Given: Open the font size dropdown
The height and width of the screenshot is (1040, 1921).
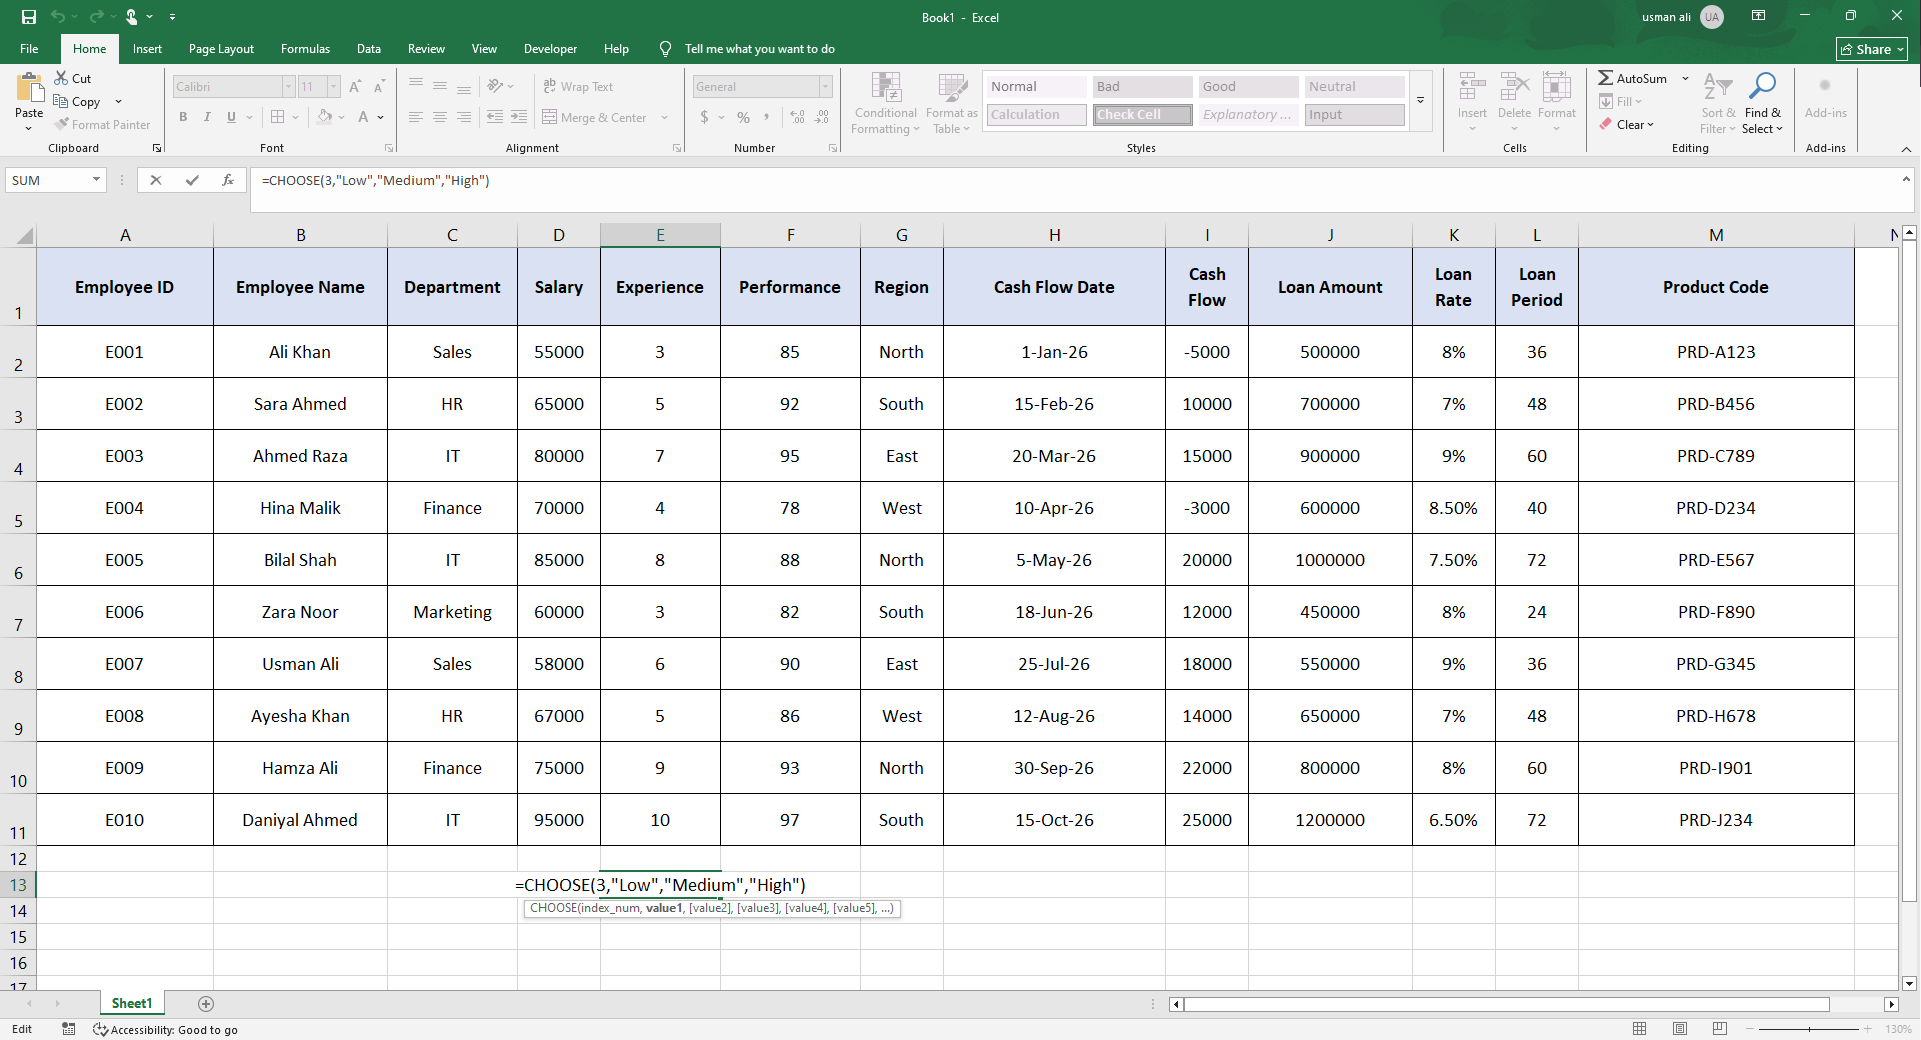Looking at the screenshot, I should pyautogui.click(x=334, y=87).
